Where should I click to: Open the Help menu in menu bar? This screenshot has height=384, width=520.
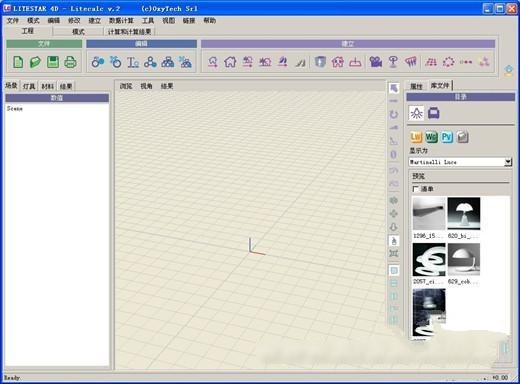click(209, 21)
